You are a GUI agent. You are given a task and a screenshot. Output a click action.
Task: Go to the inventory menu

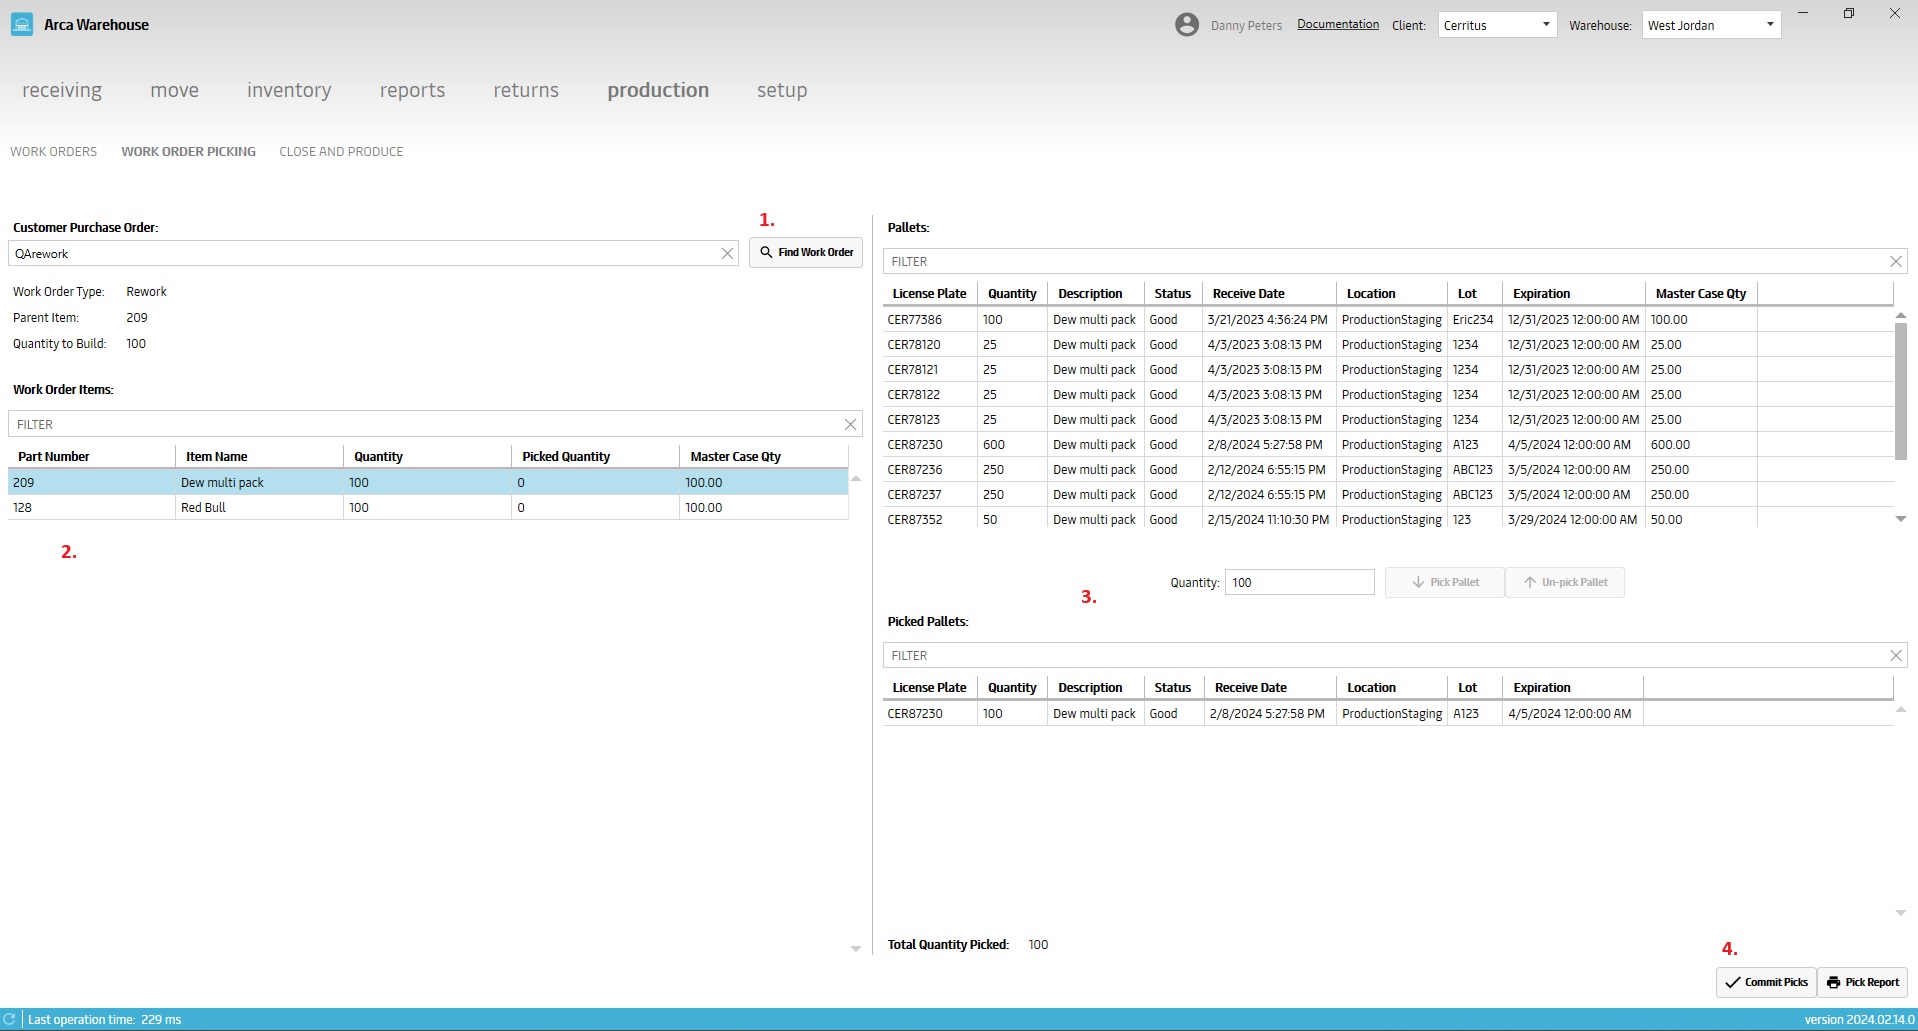[x=289, y=90]
